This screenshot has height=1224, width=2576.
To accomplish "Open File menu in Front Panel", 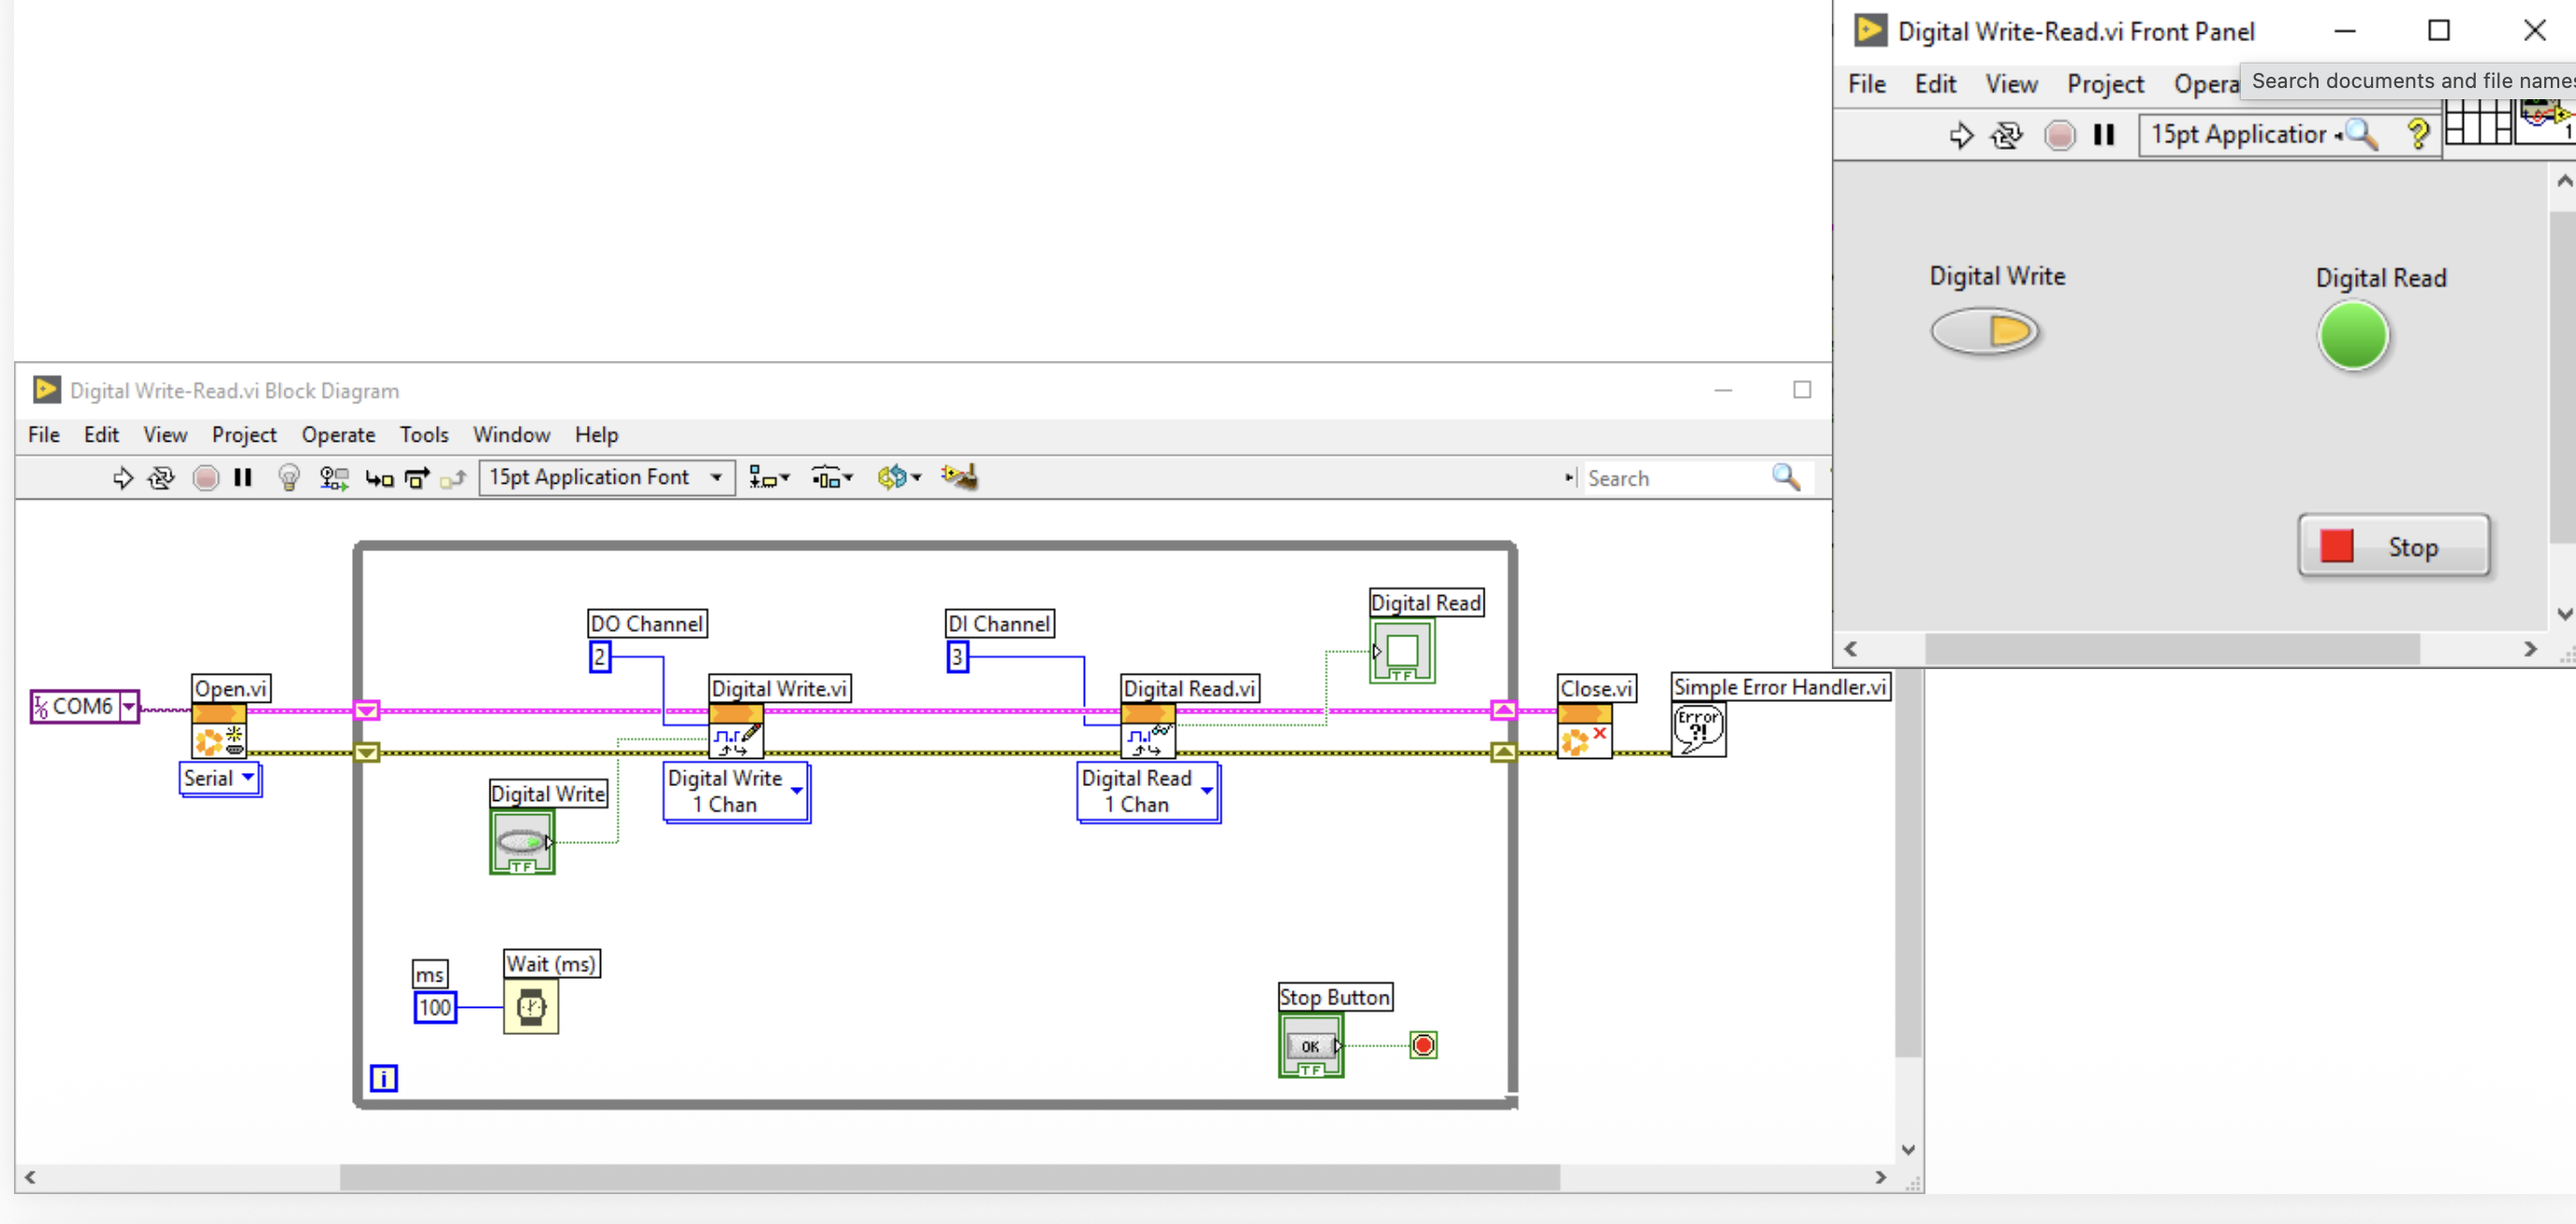I will pos(1867,84).
